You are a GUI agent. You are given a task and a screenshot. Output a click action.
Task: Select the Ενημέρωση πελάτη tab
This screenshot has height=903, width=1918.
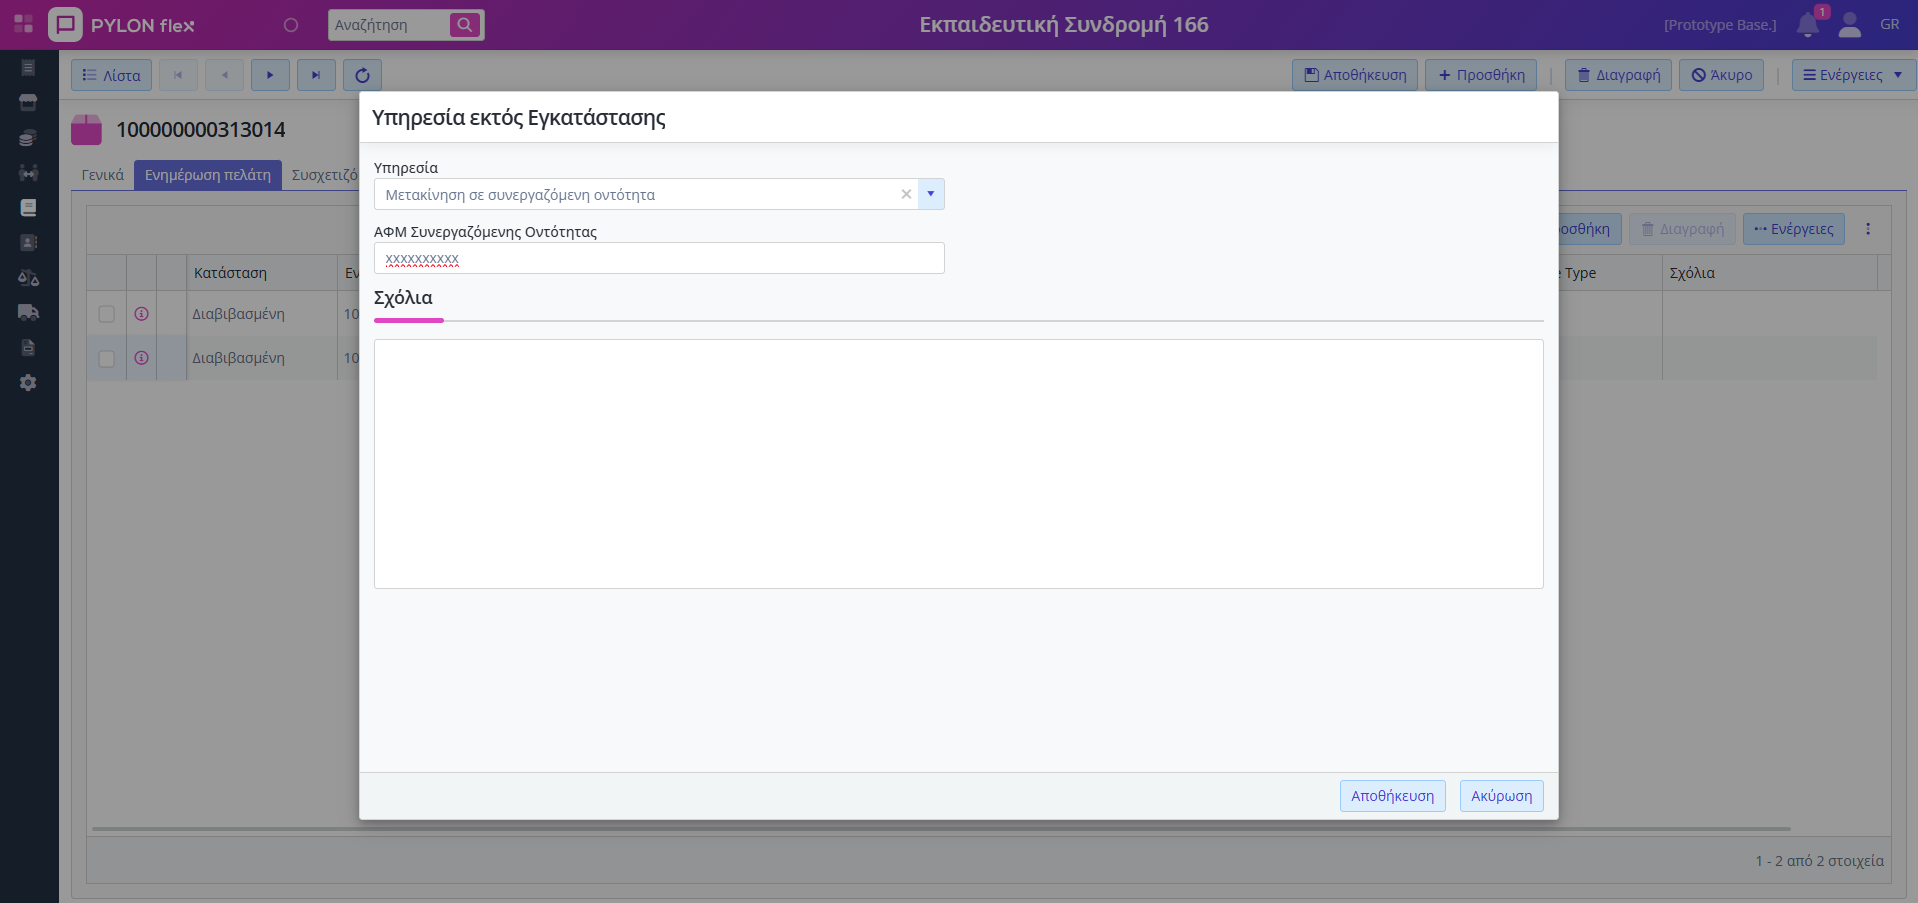pyautogui.click(x=208, y=175)
